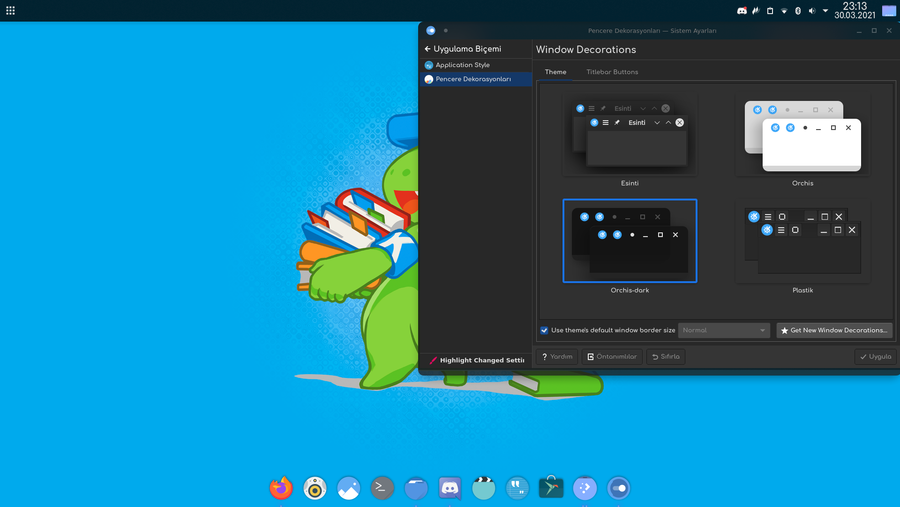Click the volume speaker tray icon
The image size is (900, 507).
click(x=812, y=11)
